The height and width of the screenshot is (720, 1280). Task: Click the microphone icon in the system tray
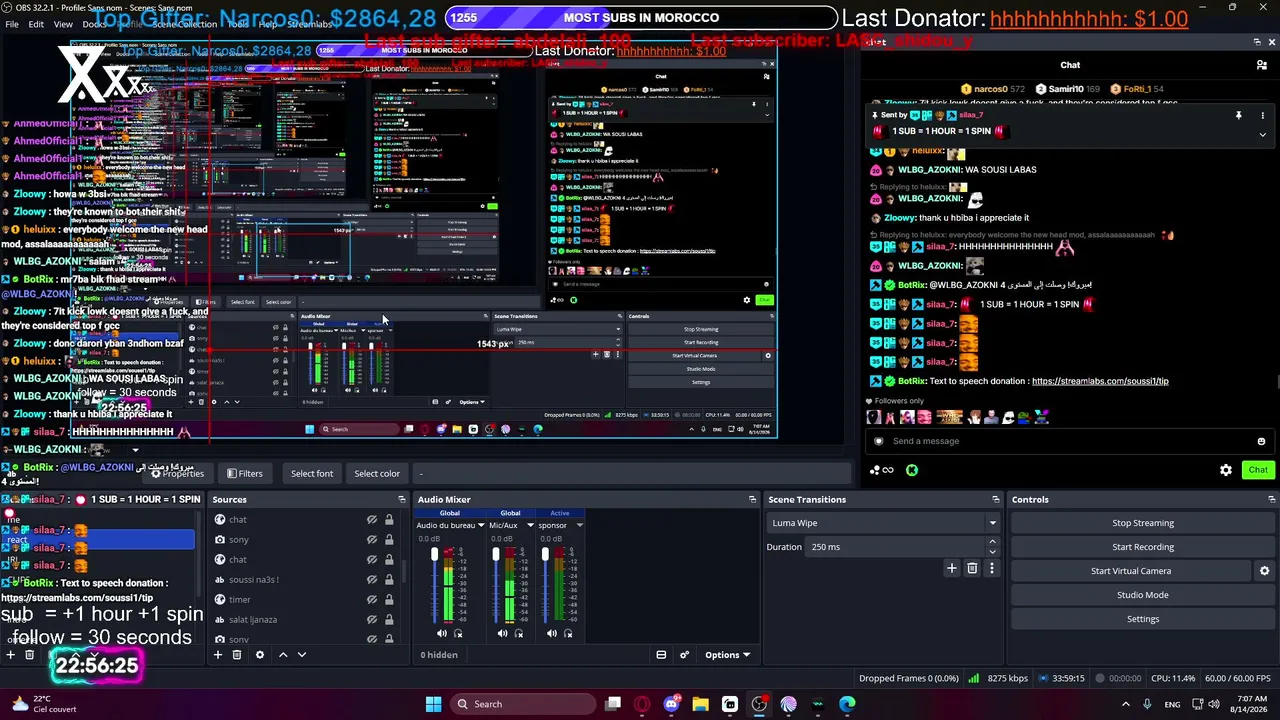(1146, 704)
